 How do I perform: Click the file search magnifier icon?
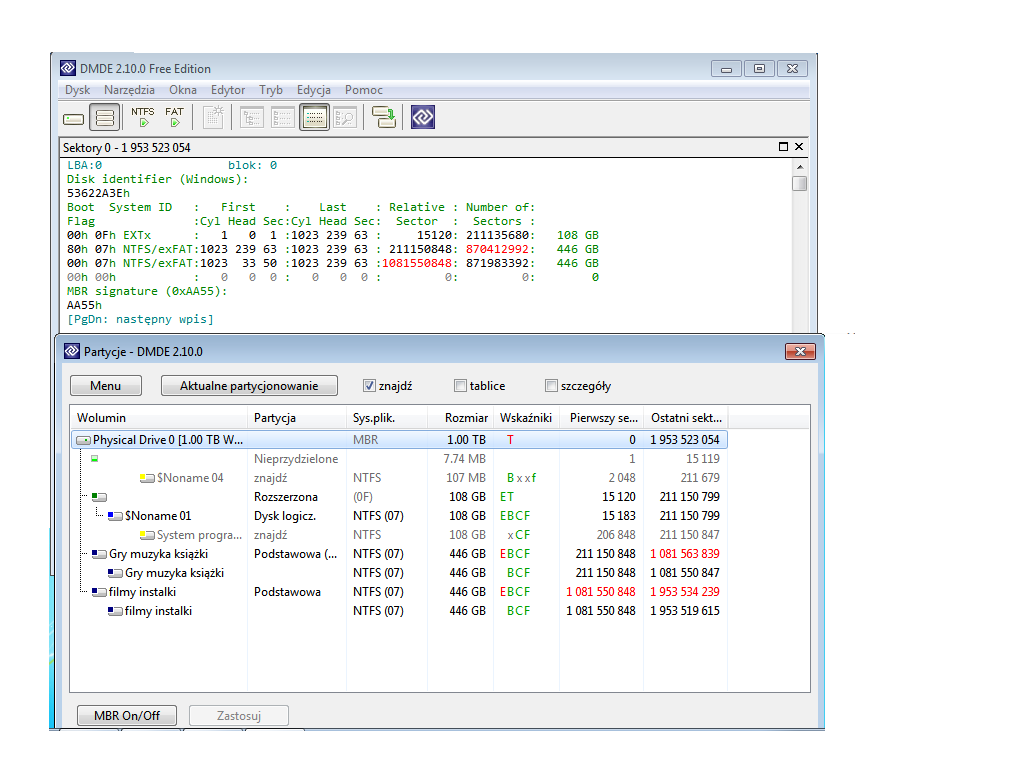tap(345, 118)
